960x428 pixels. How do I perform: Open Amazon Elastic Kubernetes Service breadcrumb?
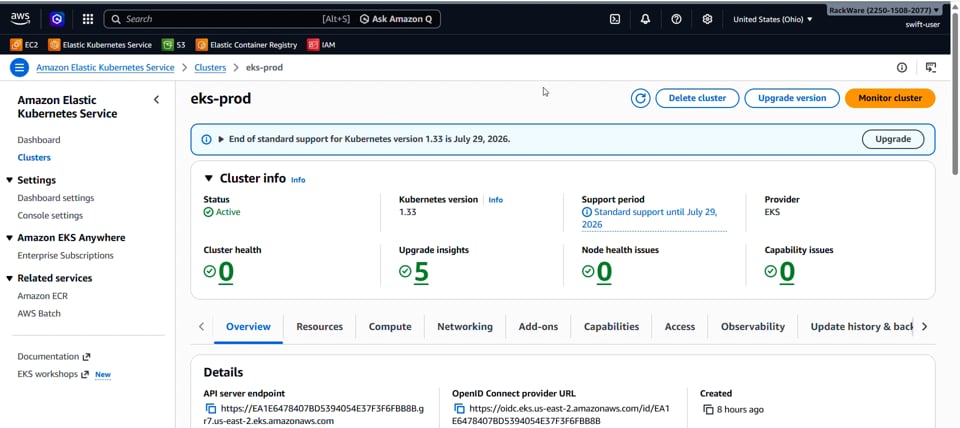[105, 67]
